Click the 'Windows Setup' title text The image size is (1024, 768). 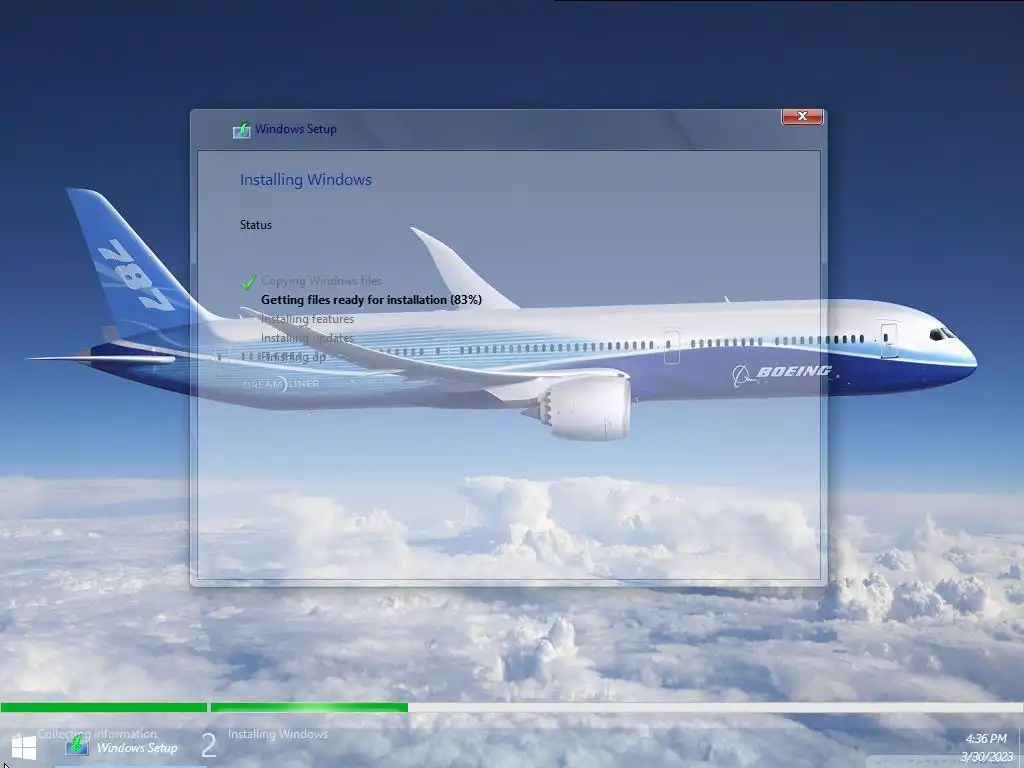coord(296,129)
